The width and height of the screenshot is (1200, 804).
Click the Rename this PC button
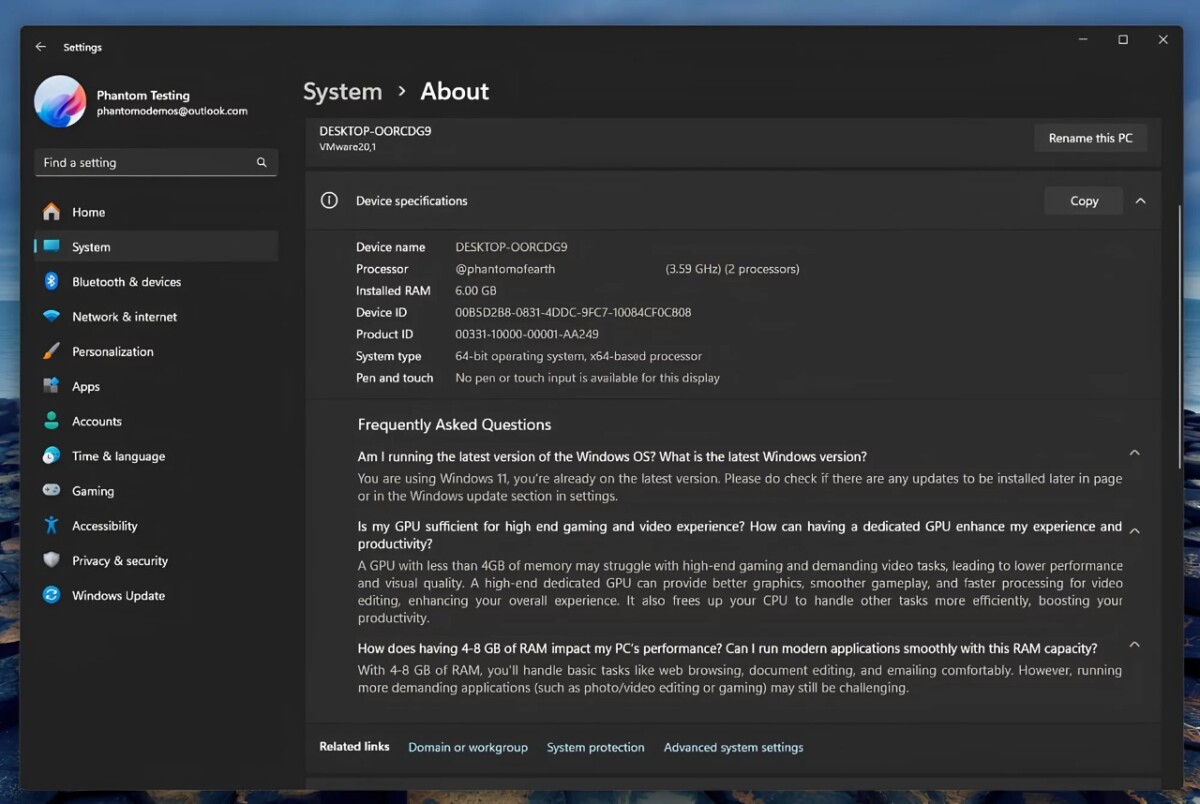[1090, 137]
